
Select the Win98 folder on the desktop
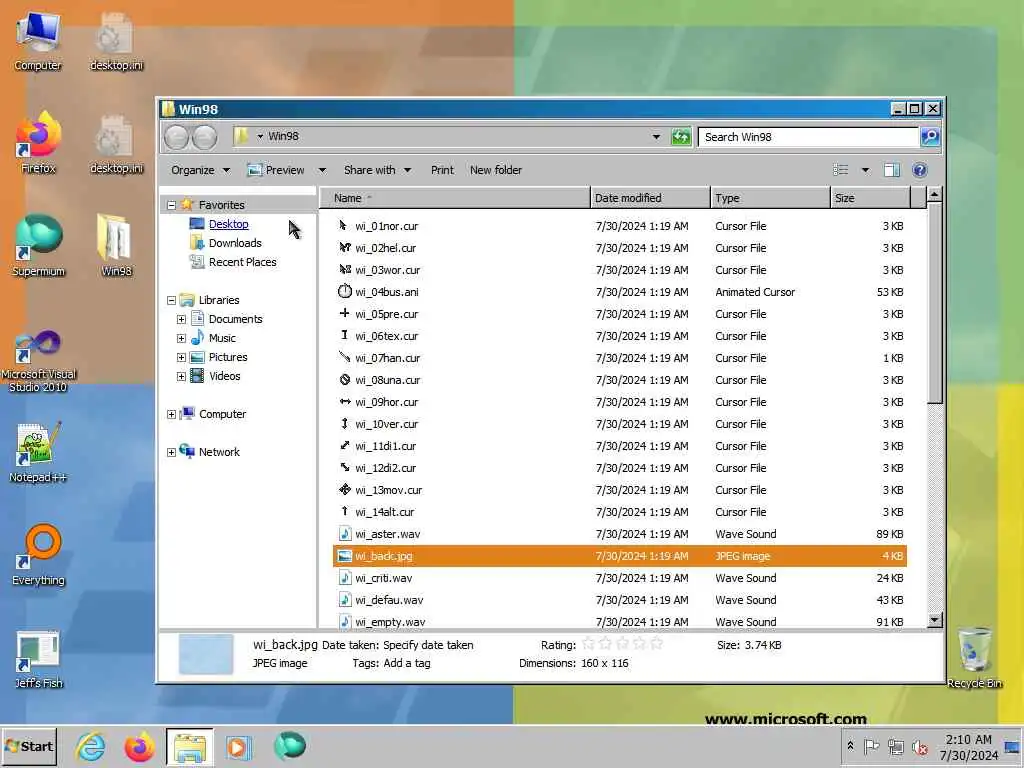click(x=116, y=246)
